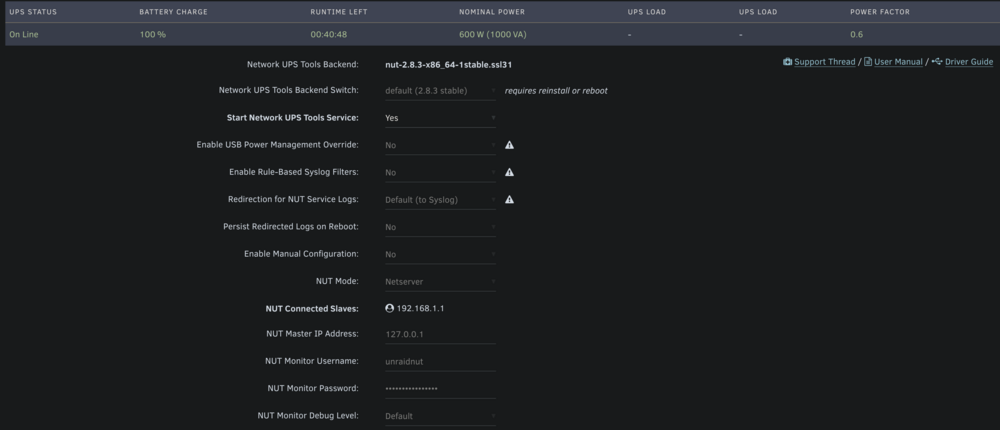Click the 'Start Network UPS Tools Service:' label
This screenshot has width=1000, height=430.
[293, 117]
